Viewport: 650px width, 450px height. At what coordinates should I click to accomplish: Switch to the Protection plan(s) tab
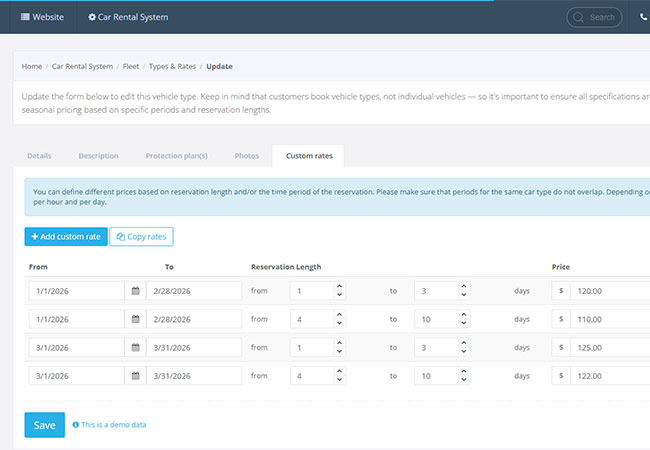(x=177, y=156)
